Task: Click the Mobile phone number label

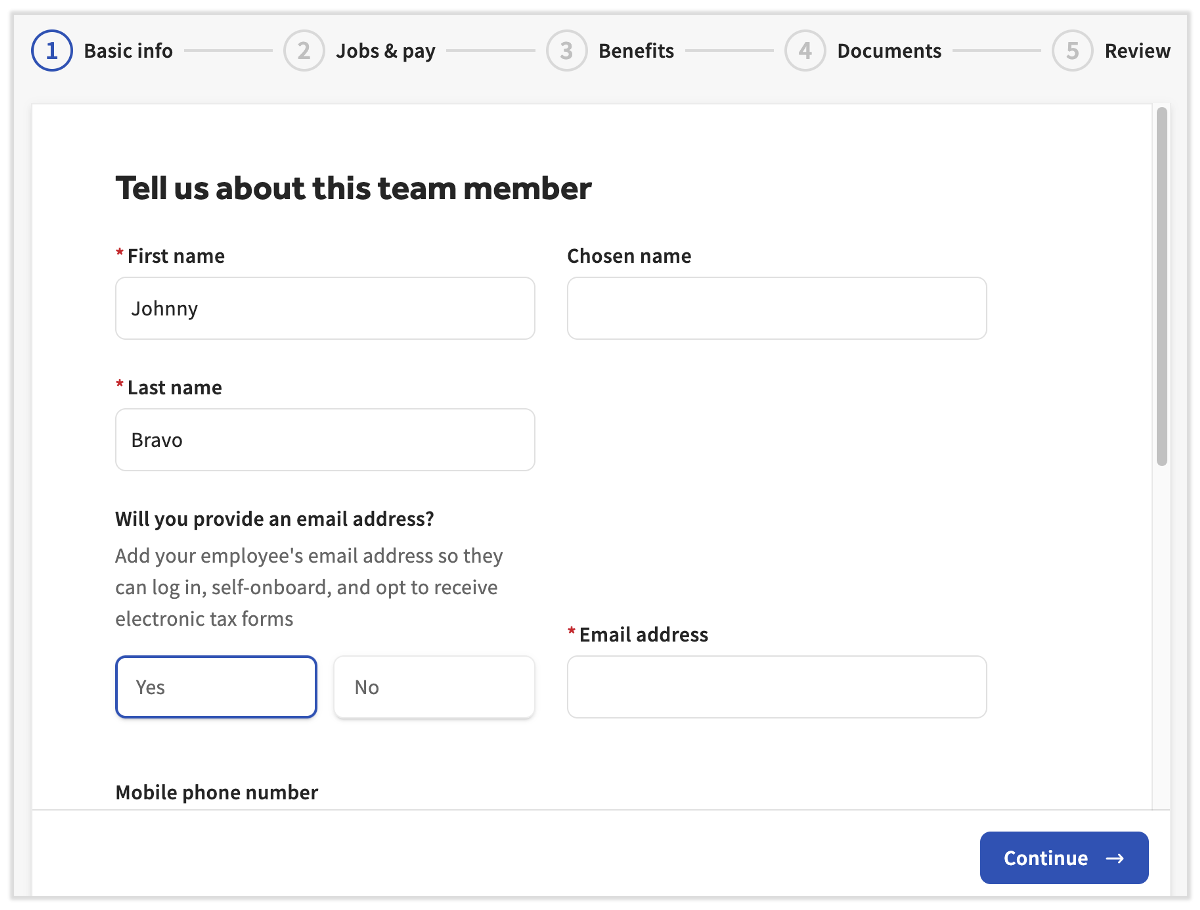Action: [216, 792]
